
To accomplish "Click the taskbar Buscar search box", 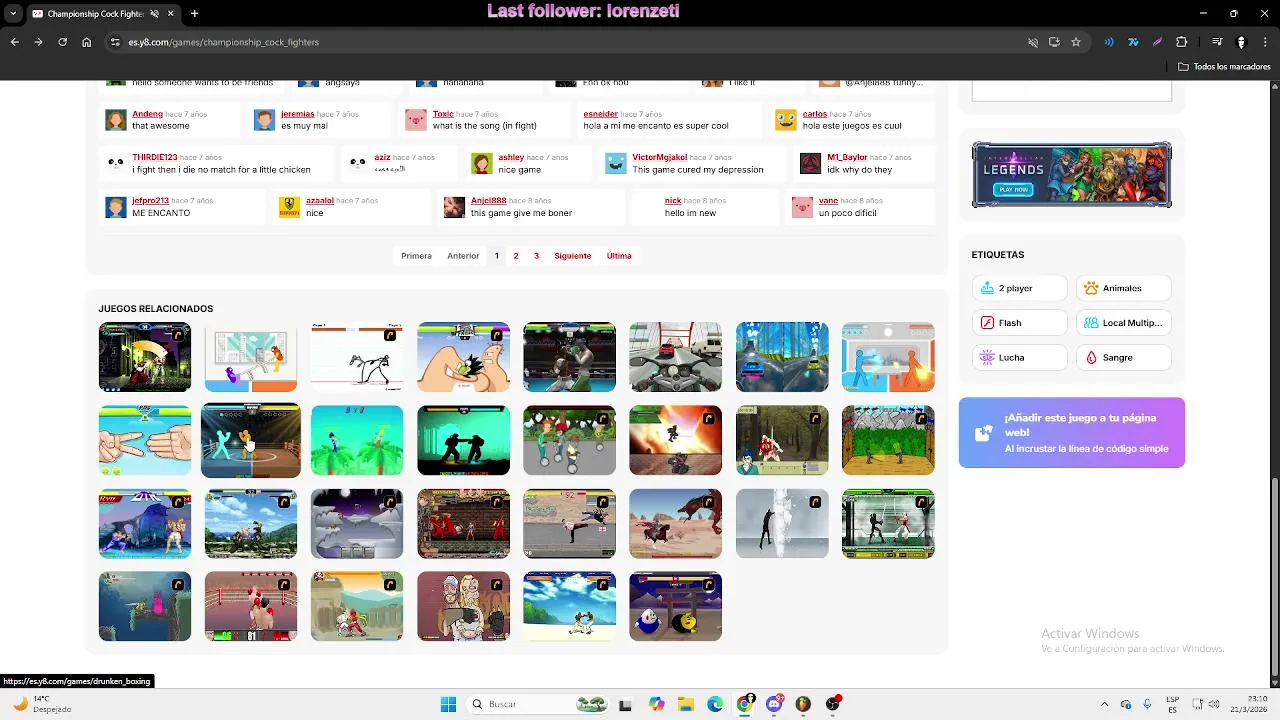I will [x=538, y=704].
